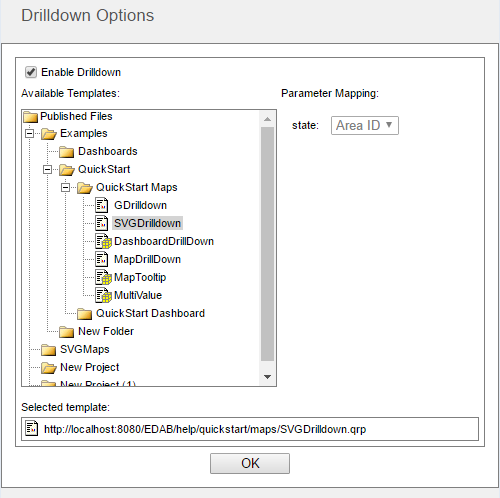500x498 pixels.
Task: Click the MultiValue dashboard file icon
Action: click(103, 295)
